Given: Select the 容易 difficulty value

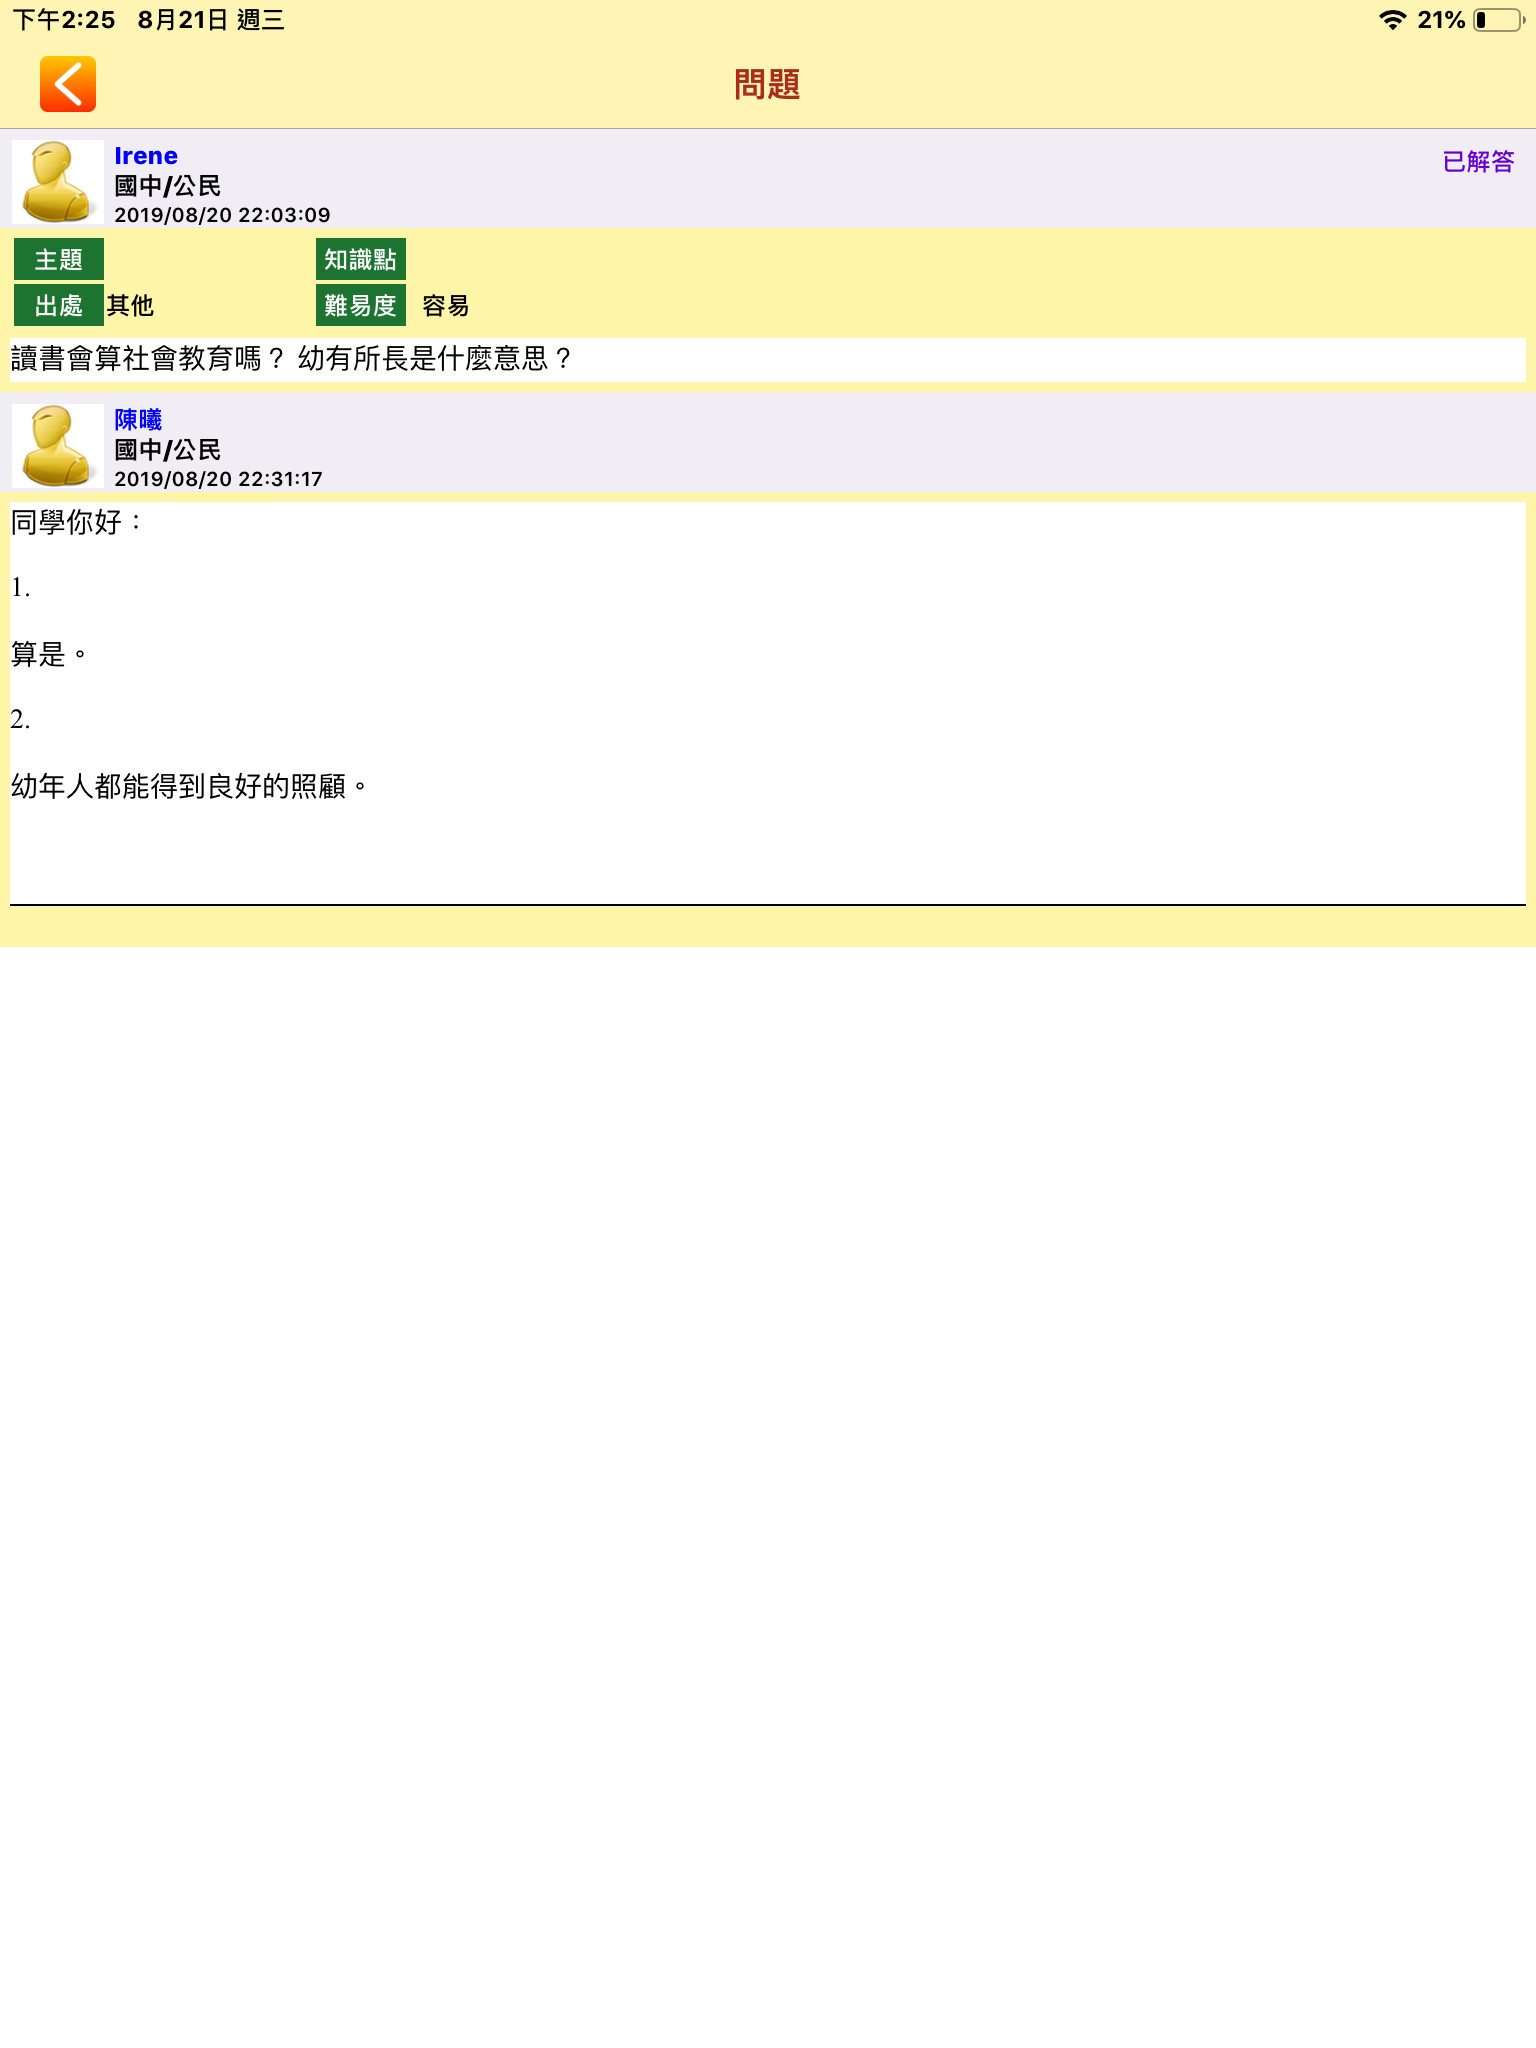Looking at the screenshot, I should [446, 305].
